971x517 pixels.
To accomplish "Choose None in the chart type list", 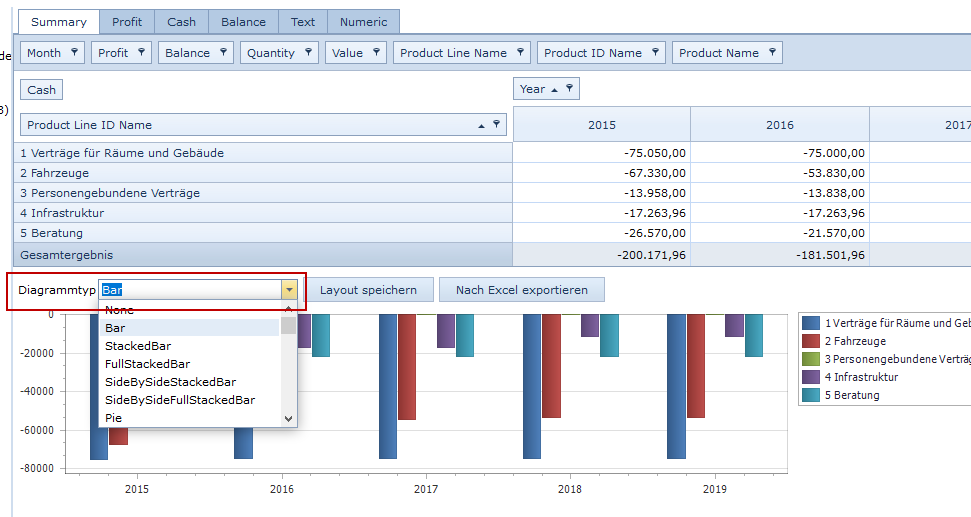I will [119, 310].
